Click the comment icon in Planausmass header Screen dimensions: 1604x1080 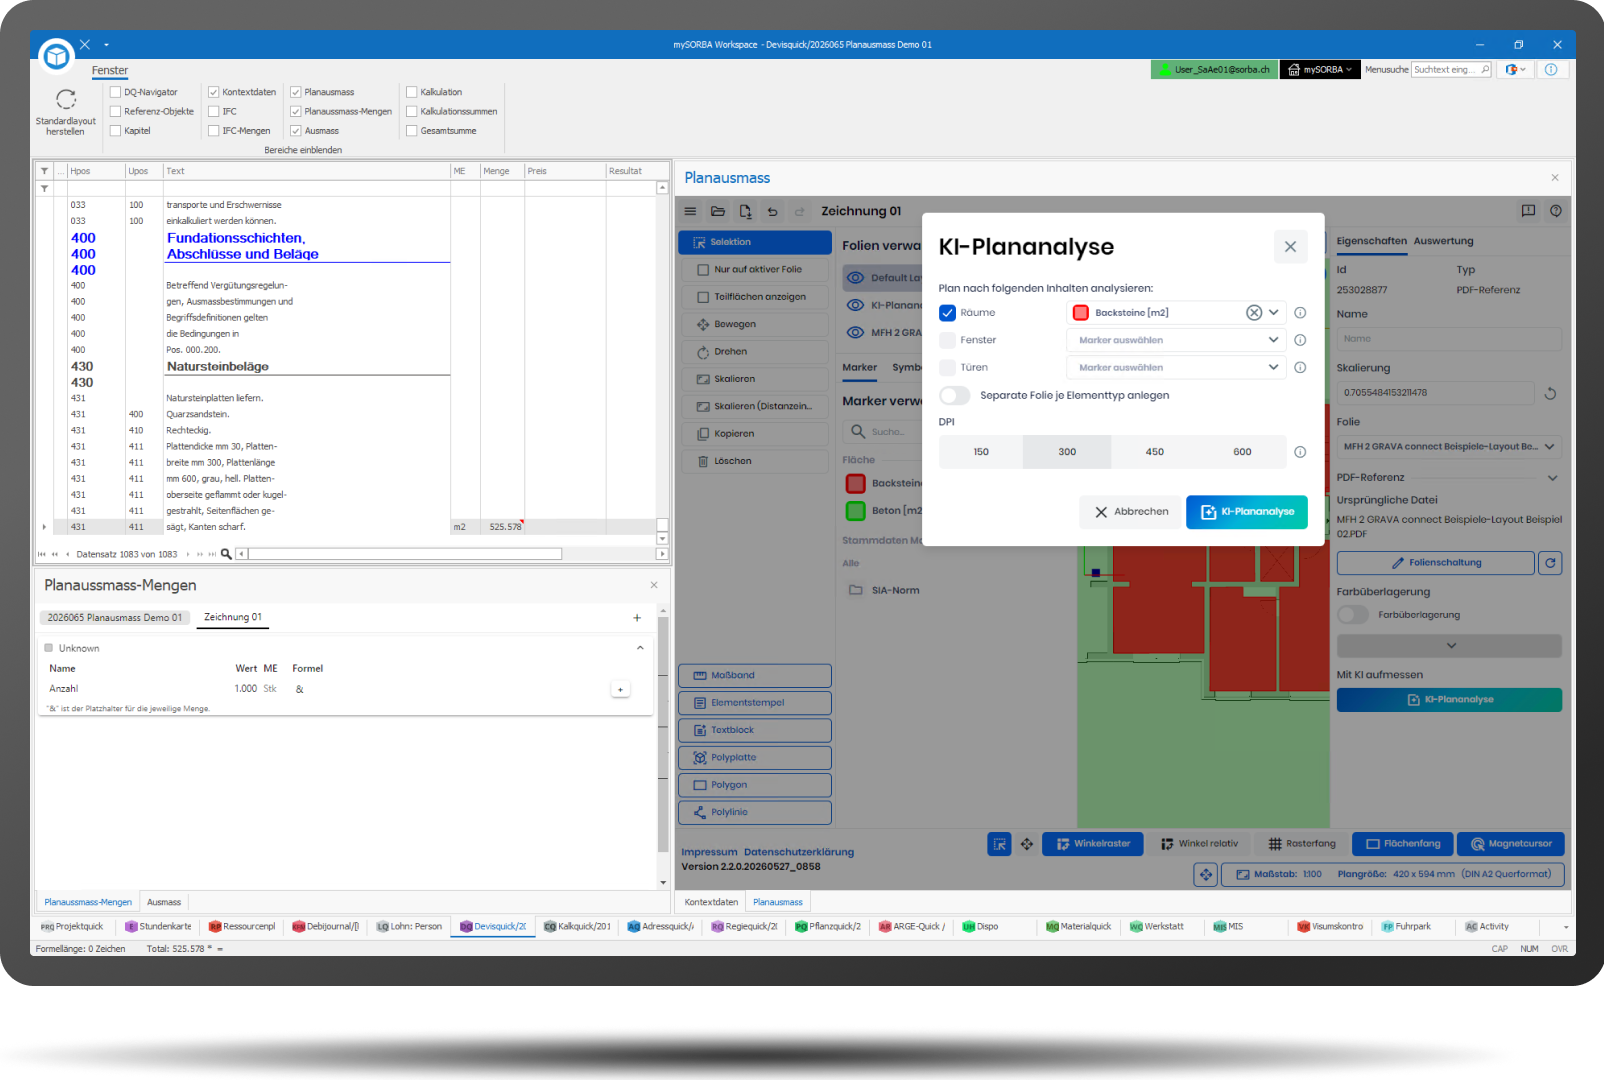point(1528,211)
